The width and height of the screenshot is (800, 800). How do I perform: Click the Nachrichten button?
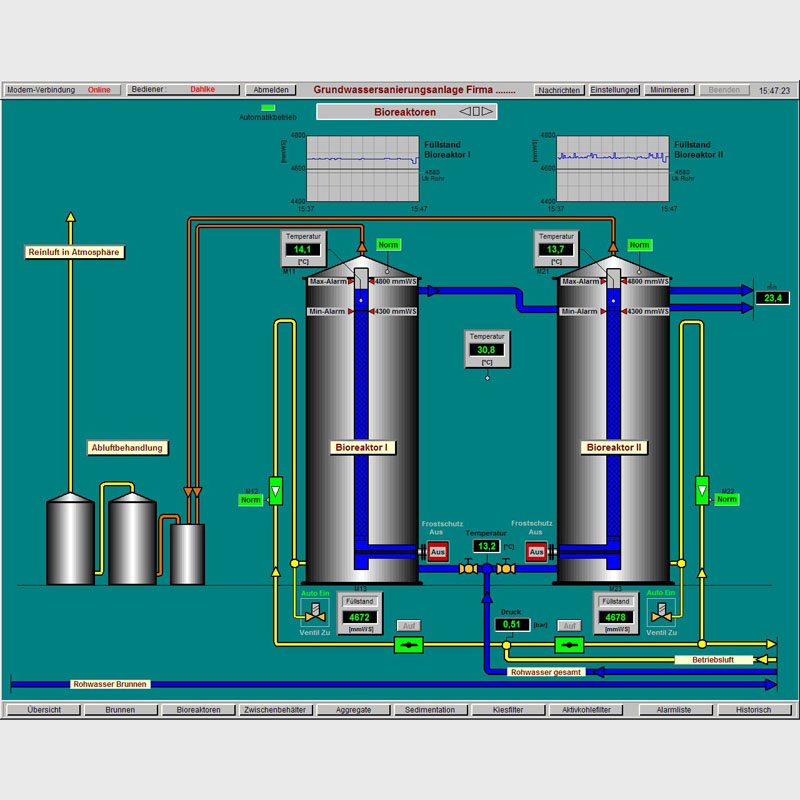559,90
